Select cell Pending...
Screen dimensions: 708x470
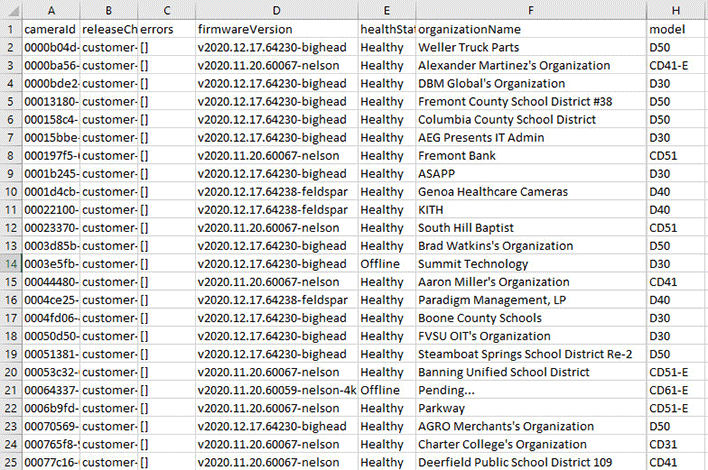click(531, 391)
